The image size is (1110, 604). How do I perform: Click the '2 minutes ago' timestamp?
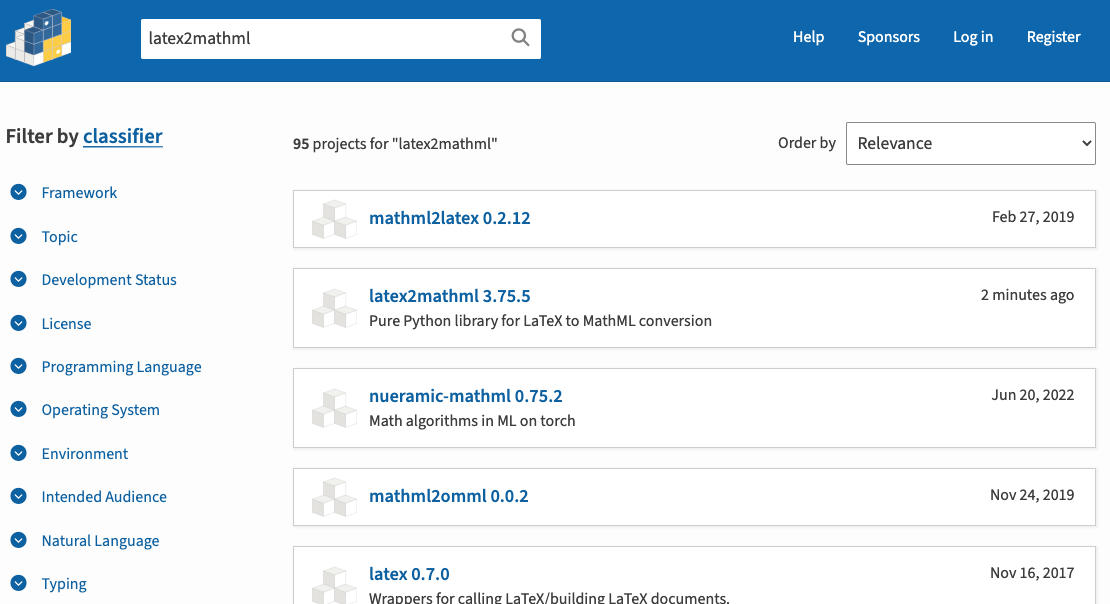coord(1027,295)
